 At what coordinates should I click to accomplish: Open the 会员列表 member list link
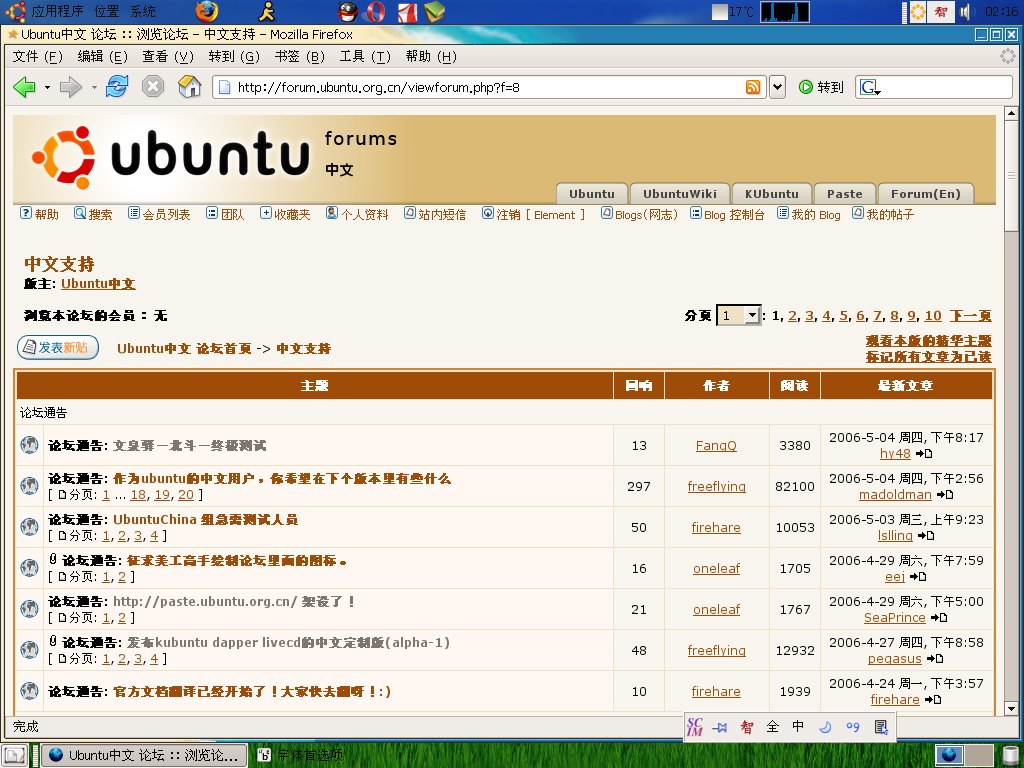[x=159, y=214]
